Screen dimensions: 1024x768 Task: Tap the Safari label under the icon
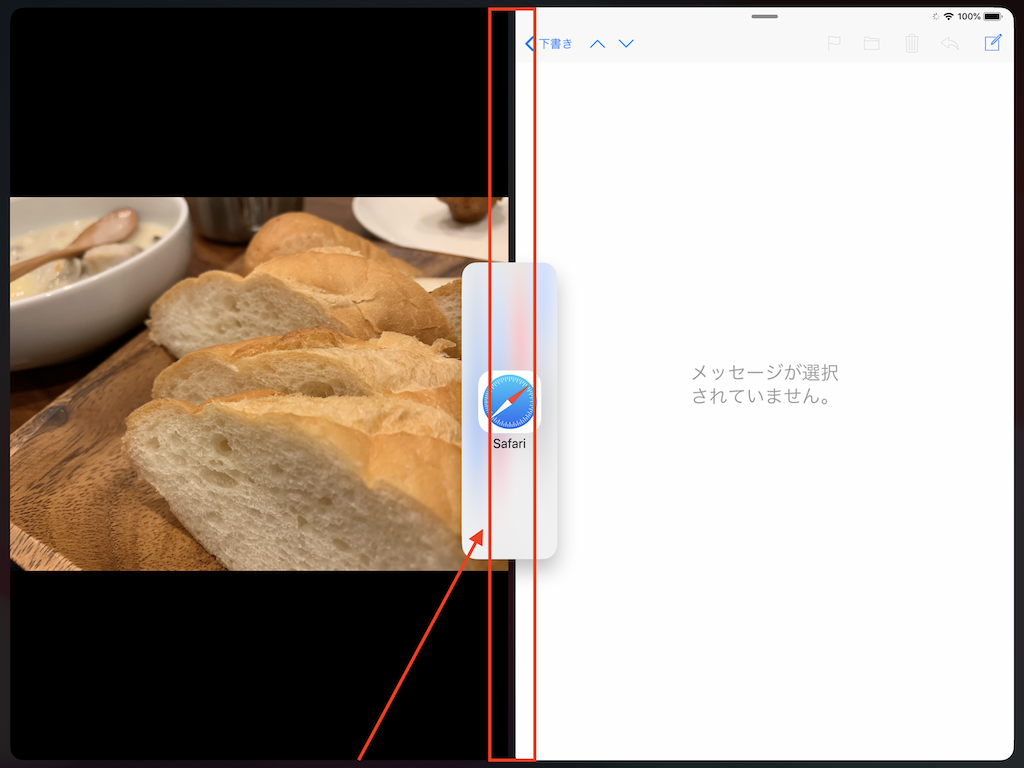pos(509,443)
